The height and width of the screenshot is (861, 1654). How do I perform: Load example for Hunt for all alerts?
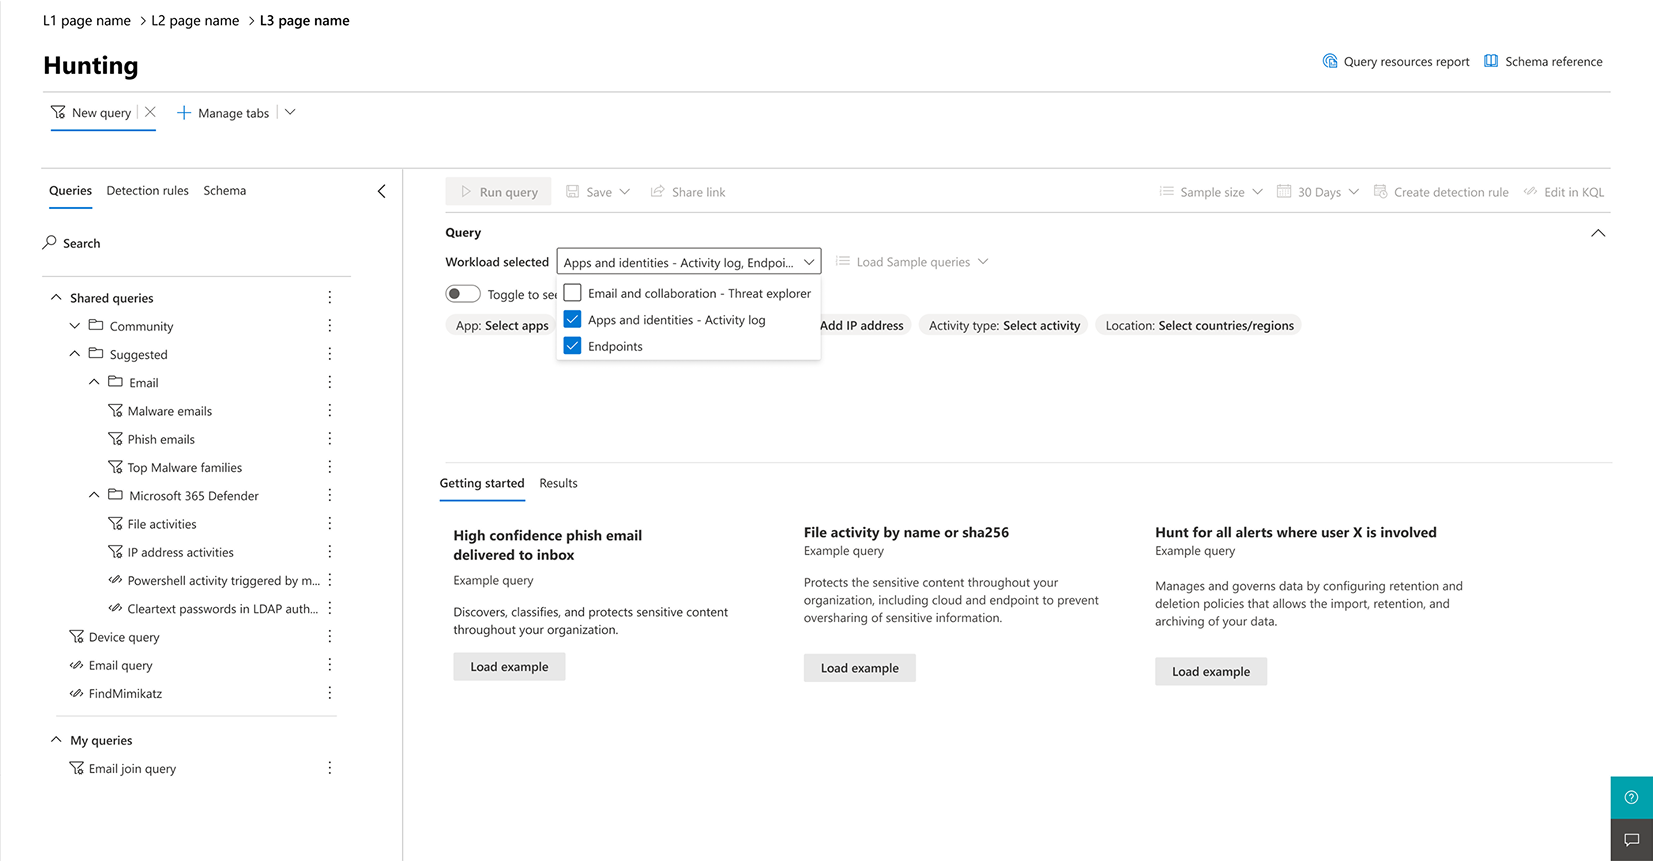1211,671
